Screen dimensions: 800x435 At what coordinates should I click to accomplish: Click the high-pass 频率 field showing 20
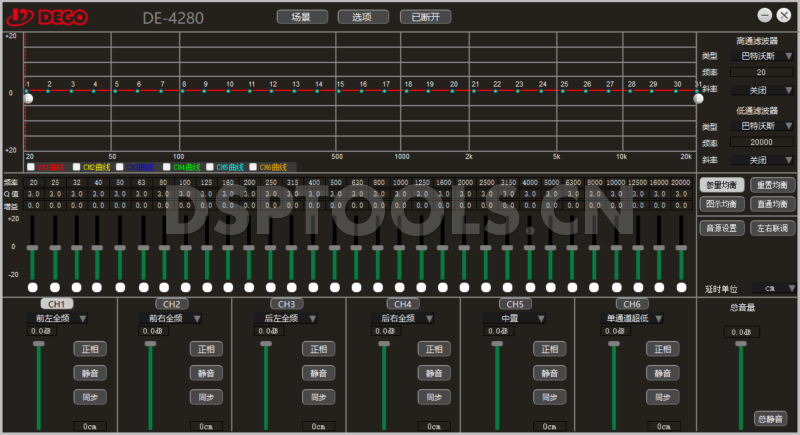click(762, 73)
